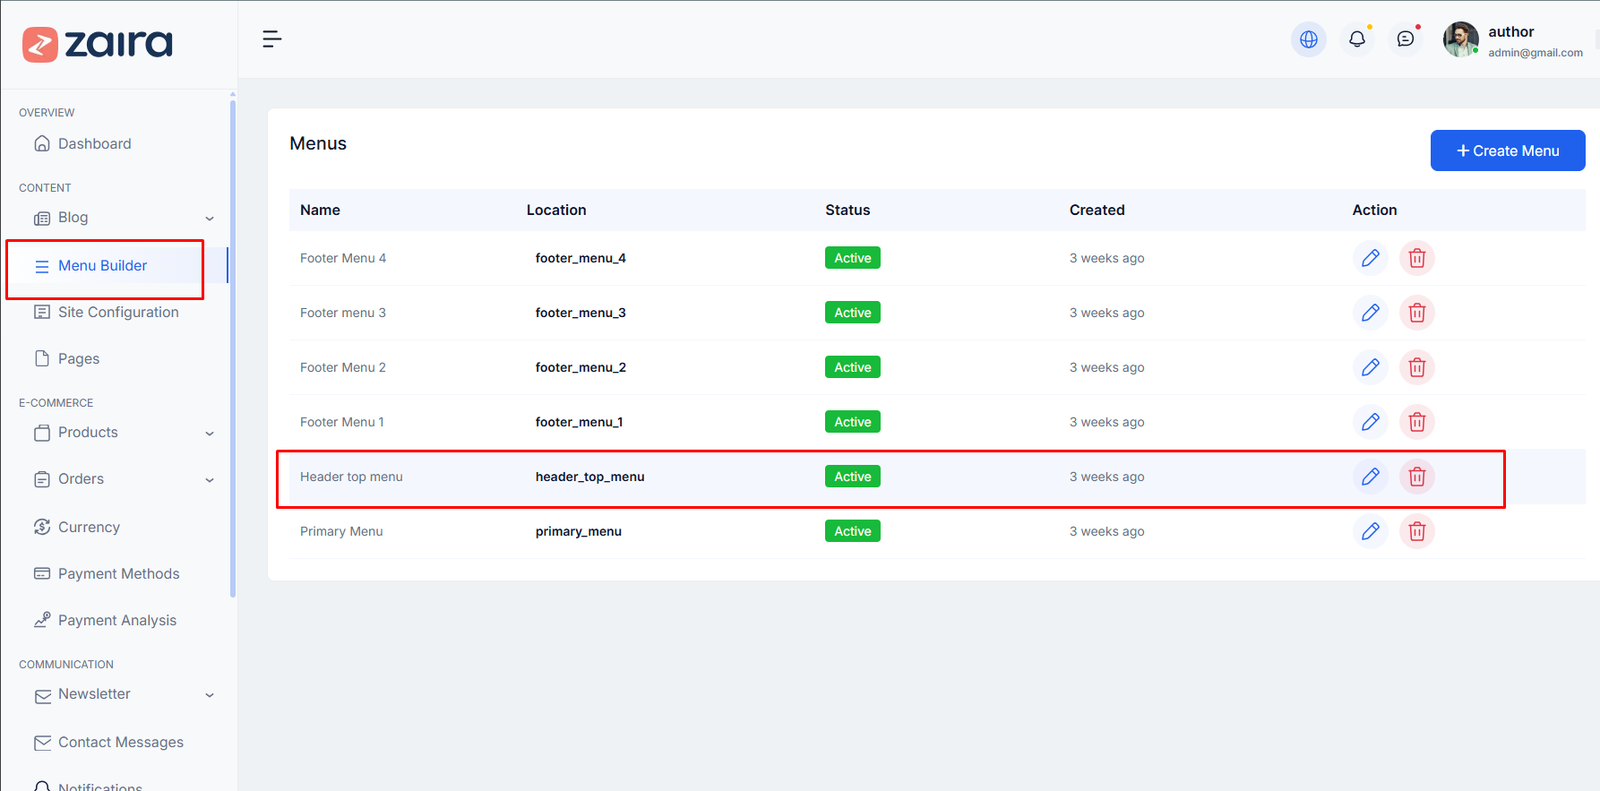The width and height of the screenshot is (1600, 791).
Task: Click the sidebar vertical scrollbar
Action: click(x=233, y=350)
